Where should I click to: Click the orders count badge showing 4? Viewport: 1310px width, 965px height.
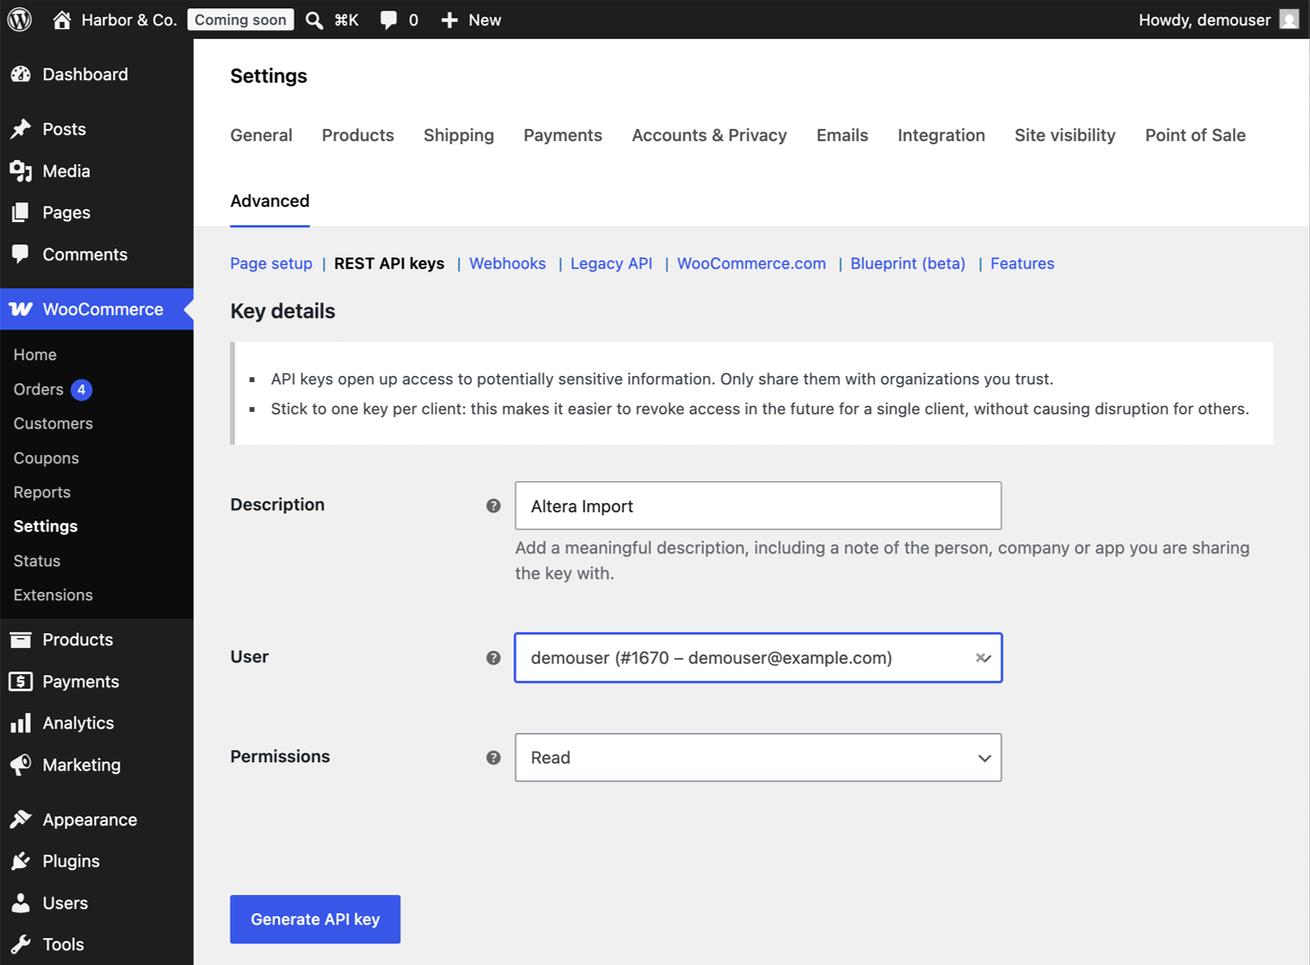pos(82,390)
